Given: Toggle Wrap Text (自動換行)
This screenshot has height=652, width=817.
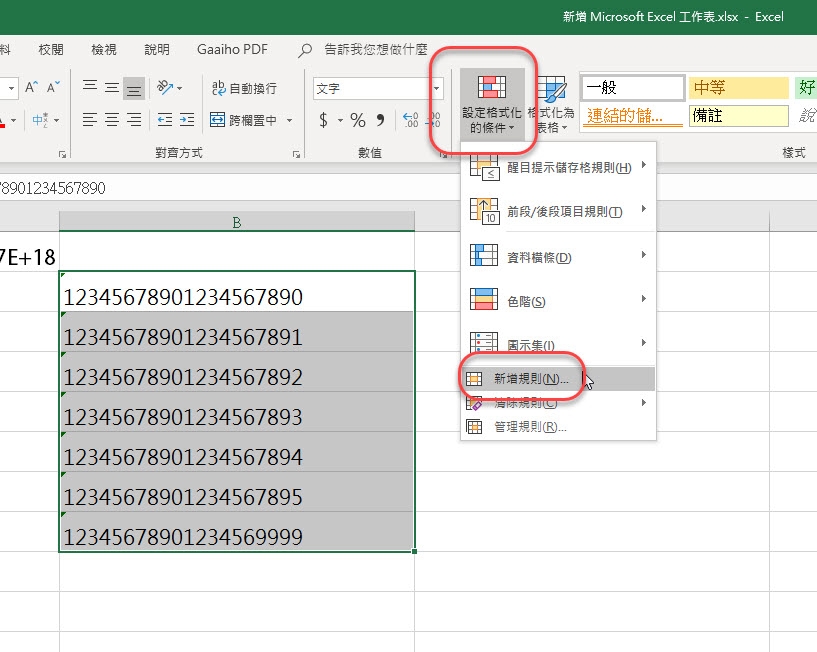Looking at the screenshot, I should pos(244,88).
